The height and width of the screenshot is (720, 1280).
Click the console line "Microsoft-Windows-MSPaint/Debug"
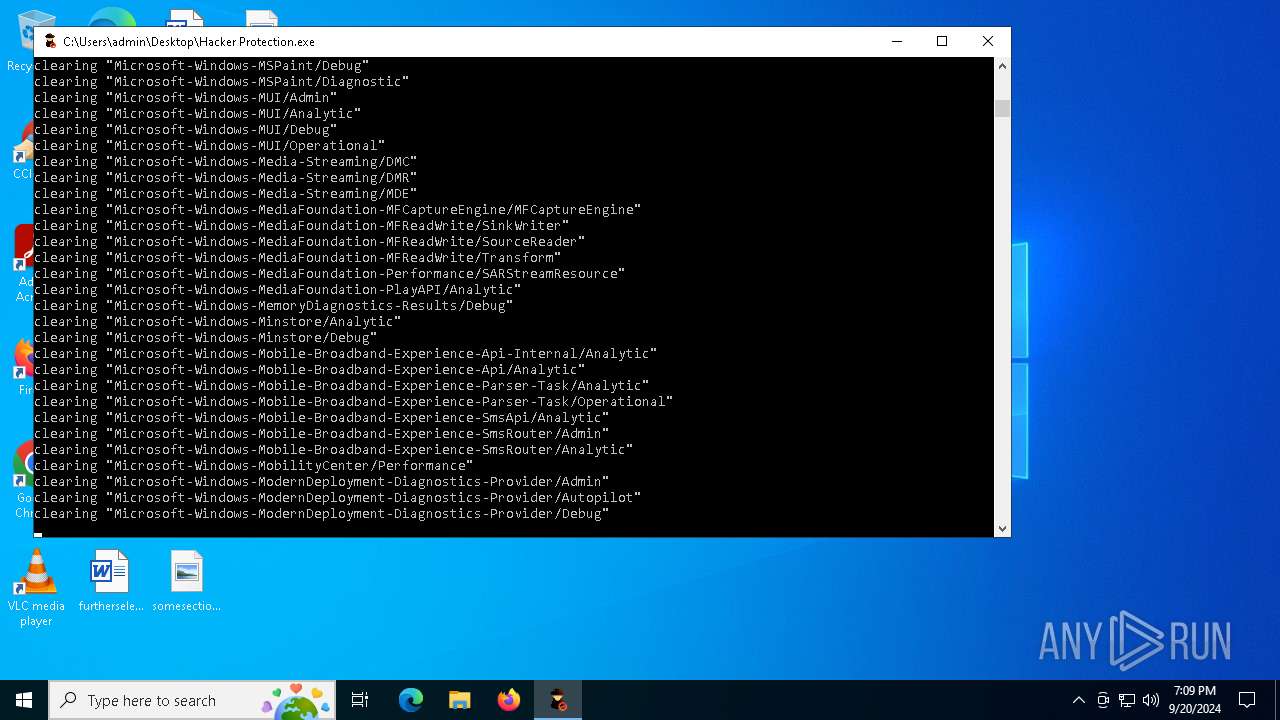[x=202, y=65]
